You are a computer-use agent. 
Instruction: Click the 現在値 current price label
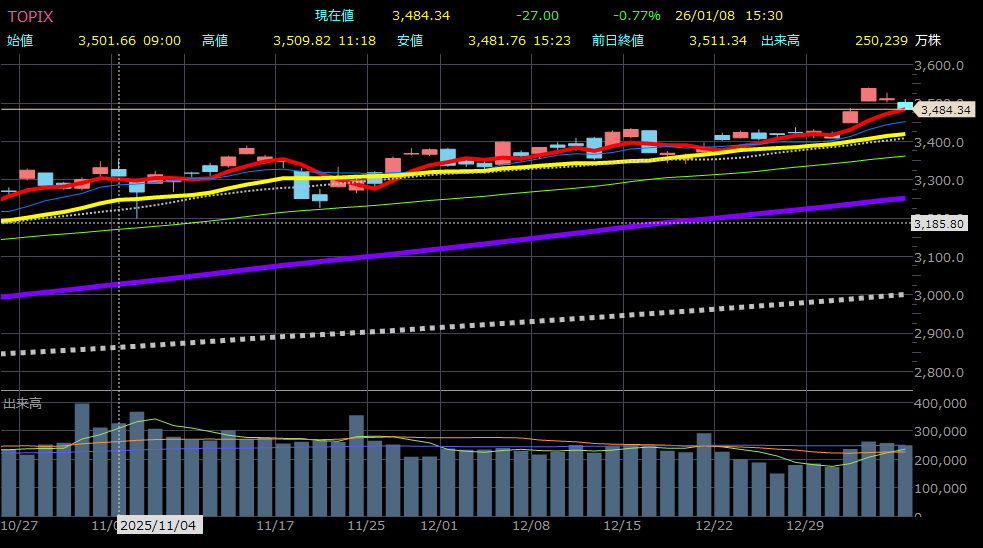pyautogui.click(x=334, y=16)
